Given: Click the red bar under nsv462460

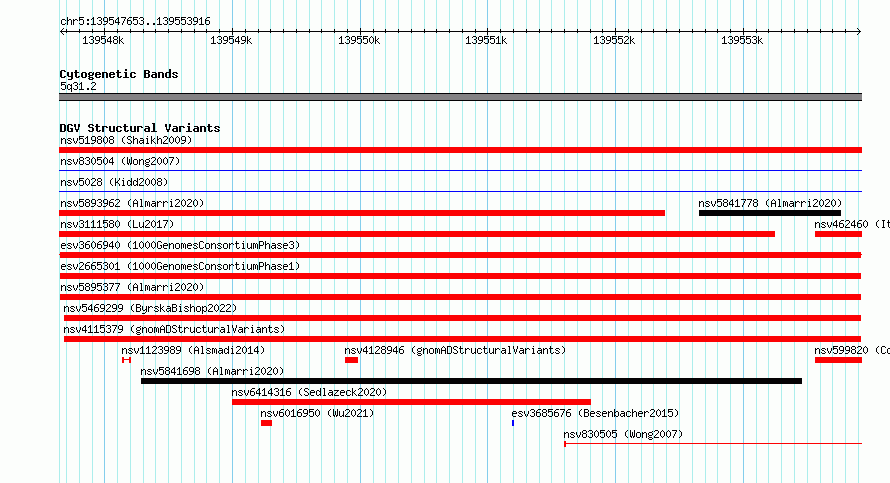Looking at the screenshot, I should [838, 234].
